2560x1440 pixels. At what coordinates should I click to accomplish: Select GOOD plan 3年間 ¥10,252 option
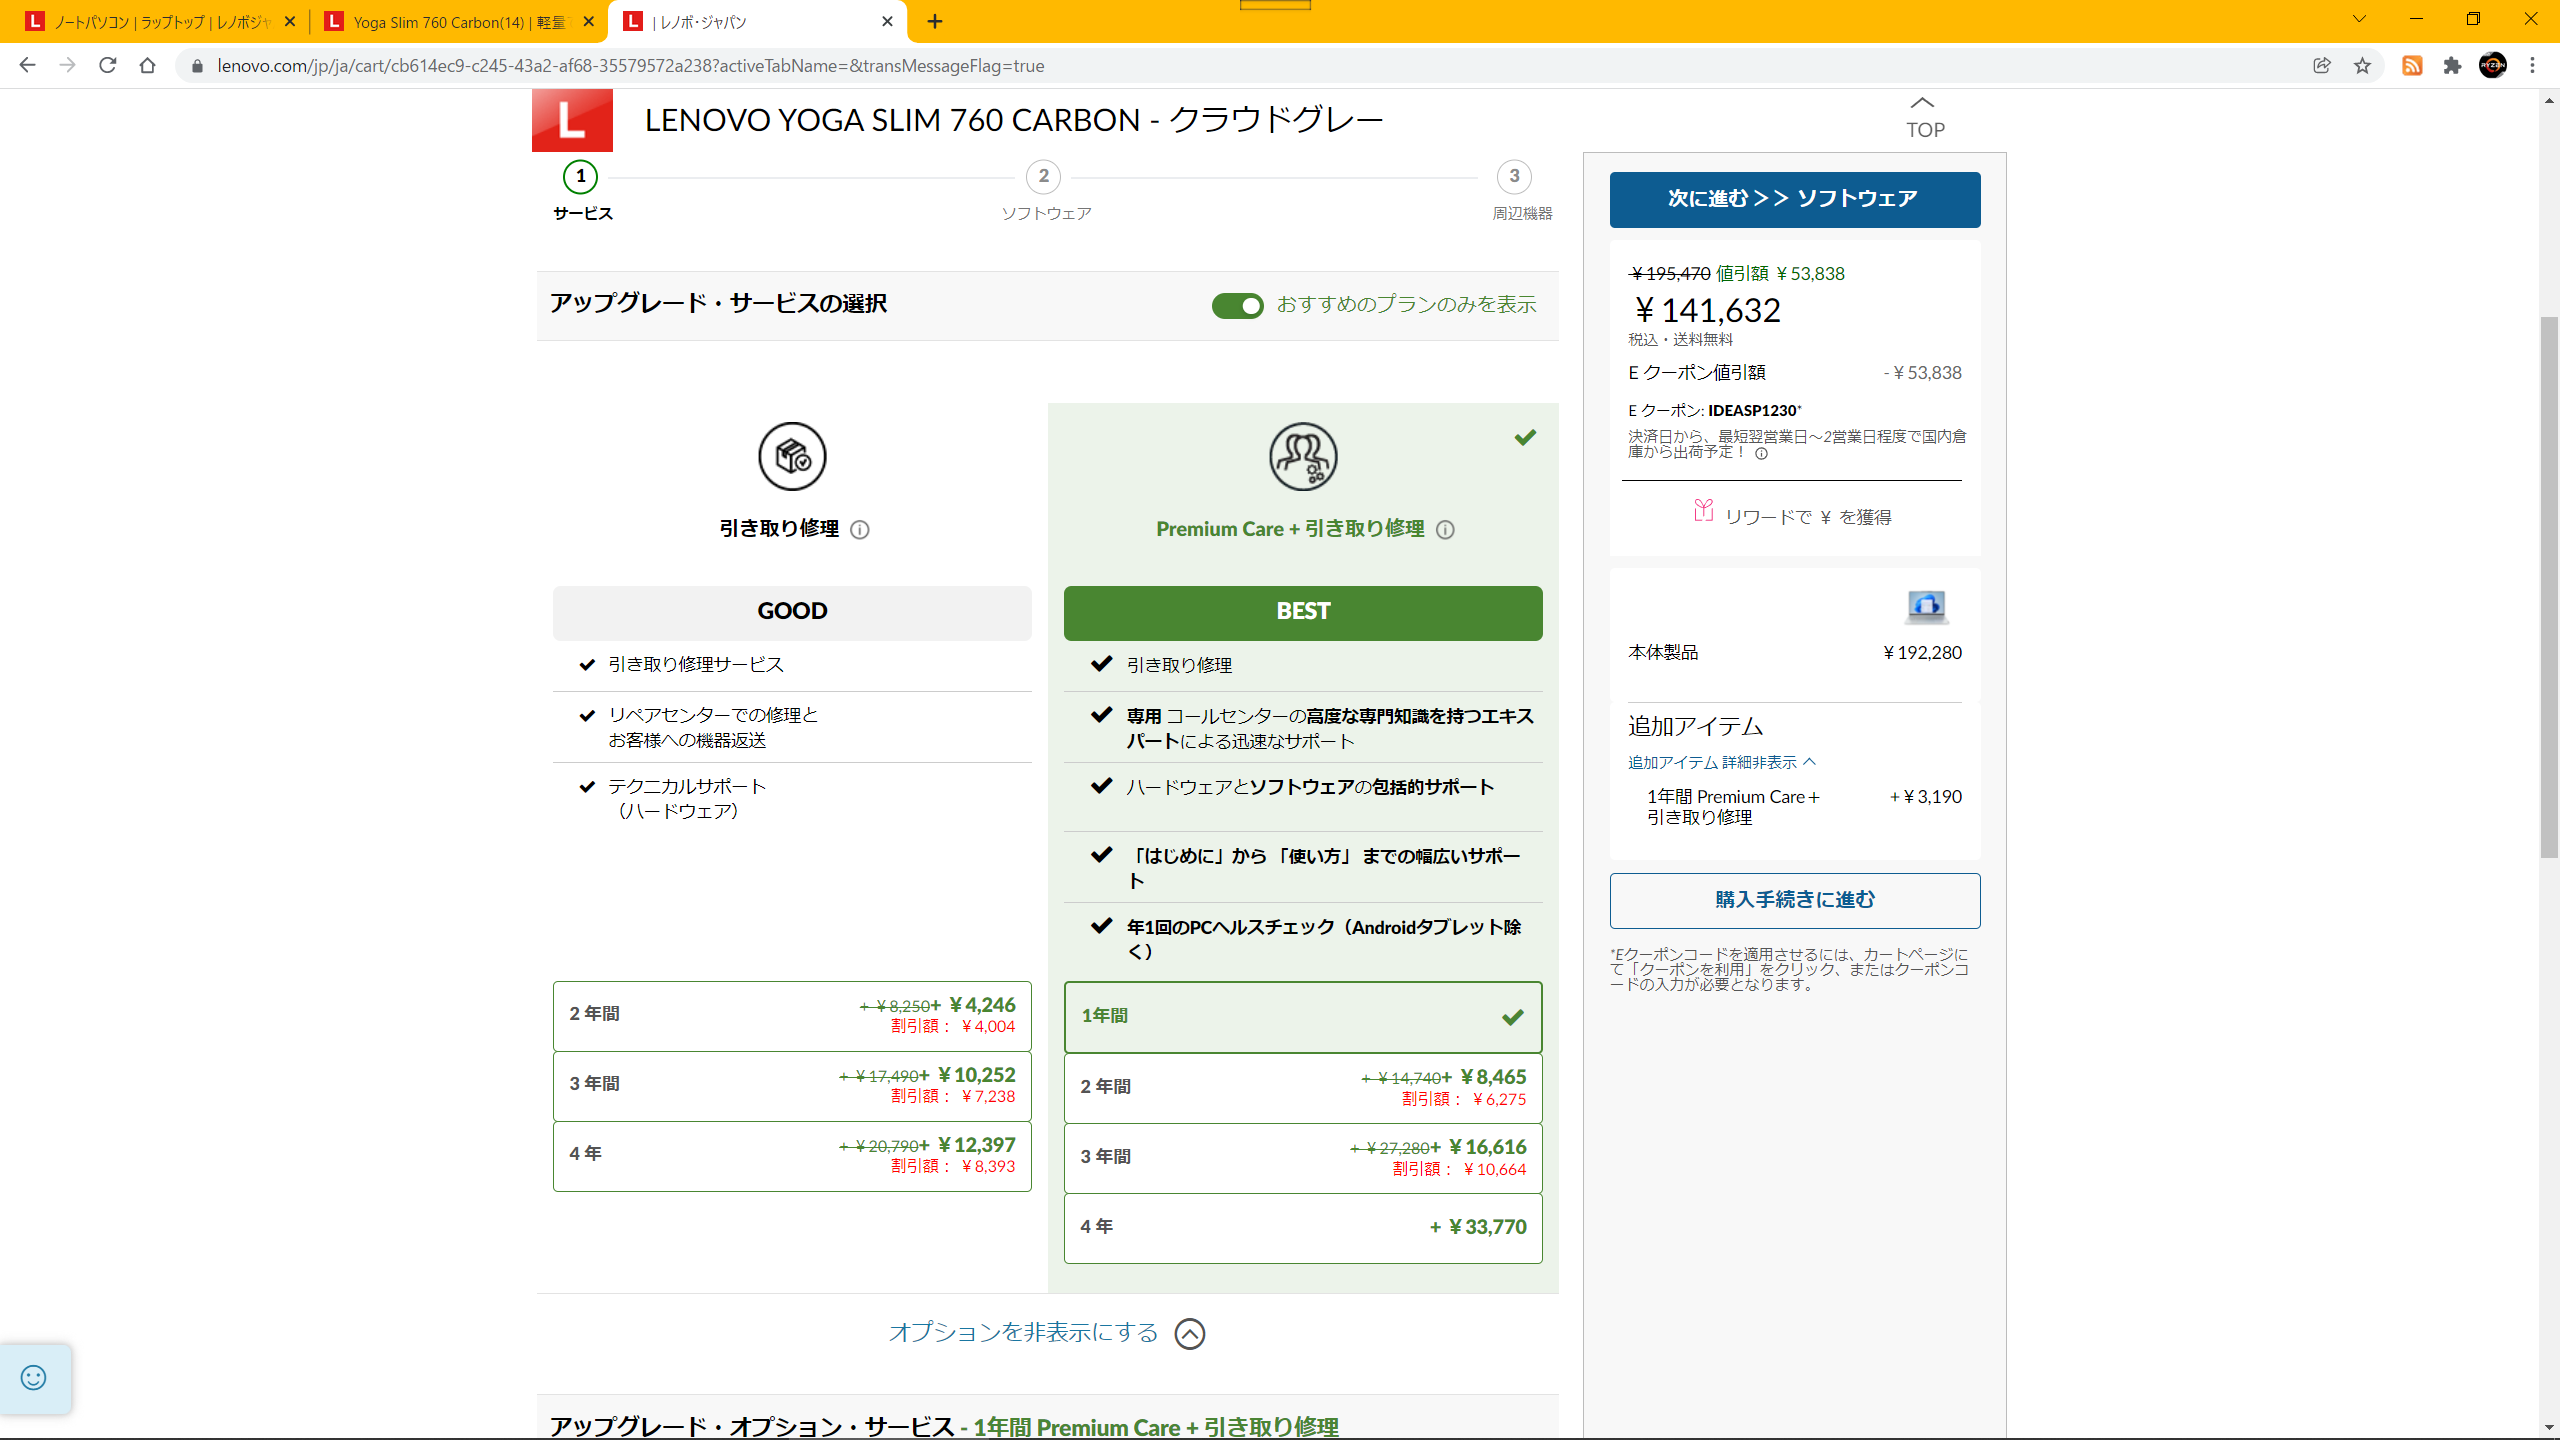792,1086
